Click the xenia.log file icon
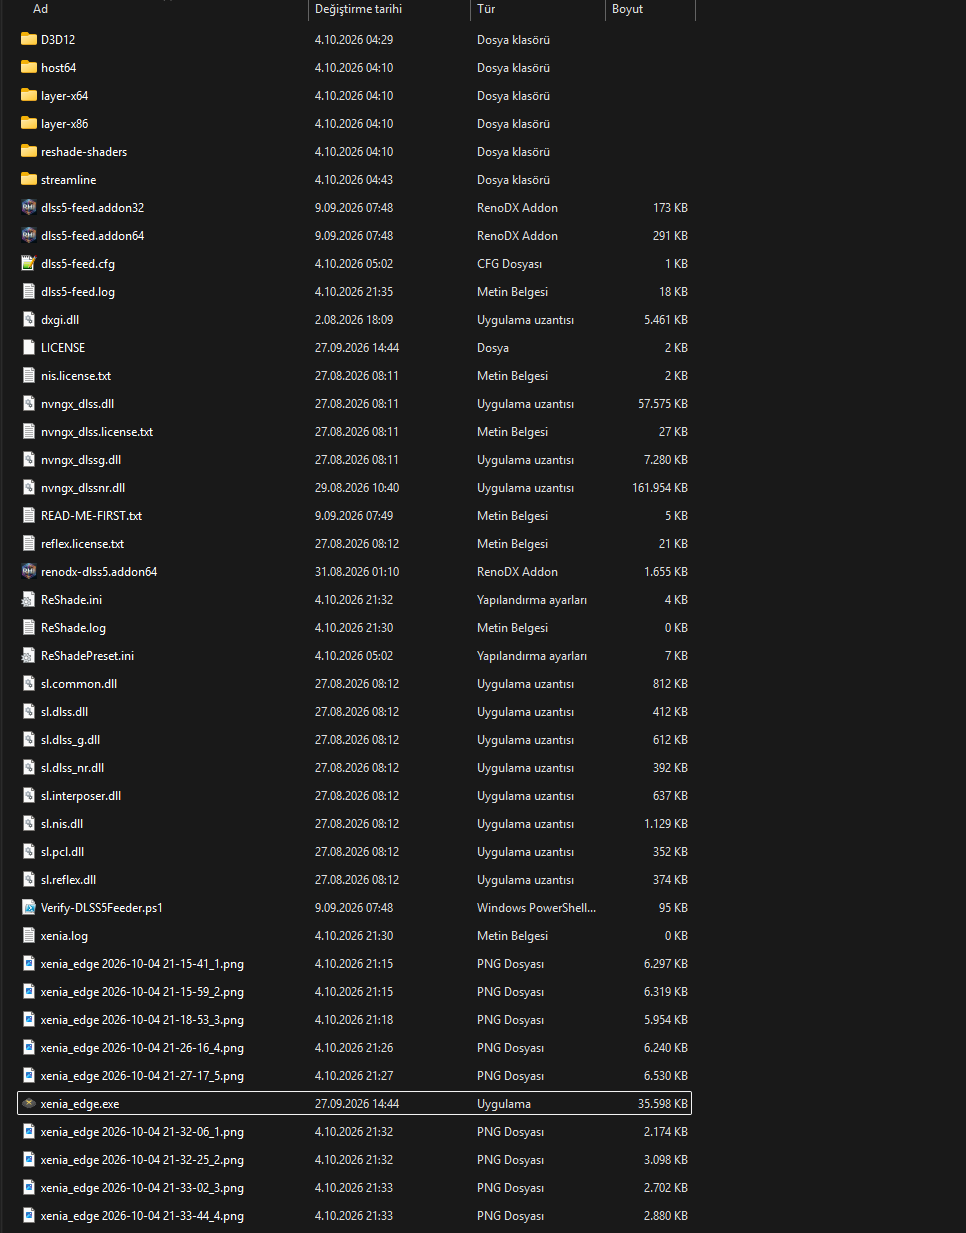 click(x=29, y=936)
